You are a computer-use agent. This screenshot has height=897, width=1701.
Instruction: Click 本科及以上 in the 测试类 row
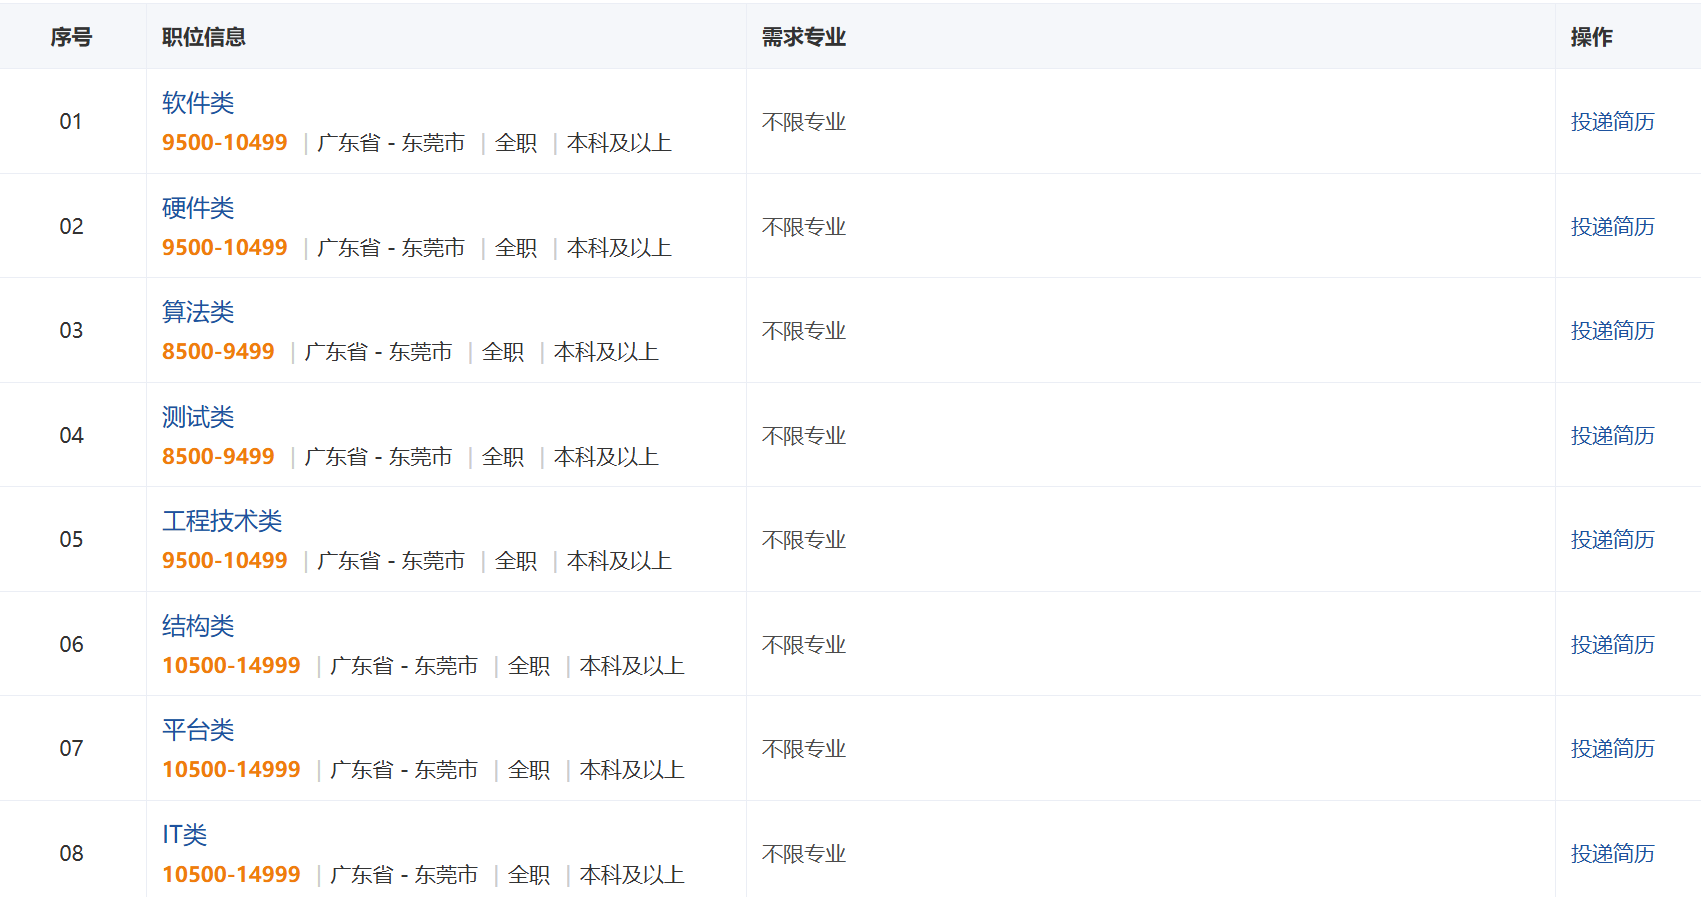[606, 457]
